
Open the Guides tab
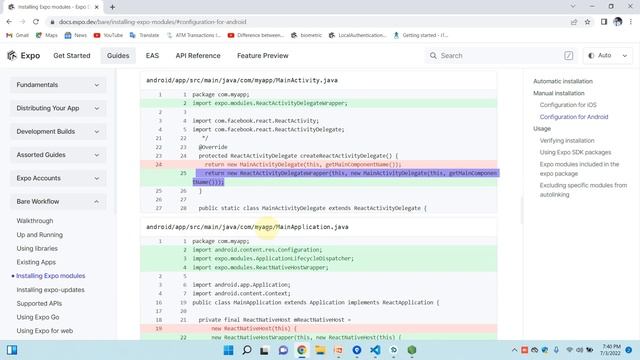[x=118, y=56]
